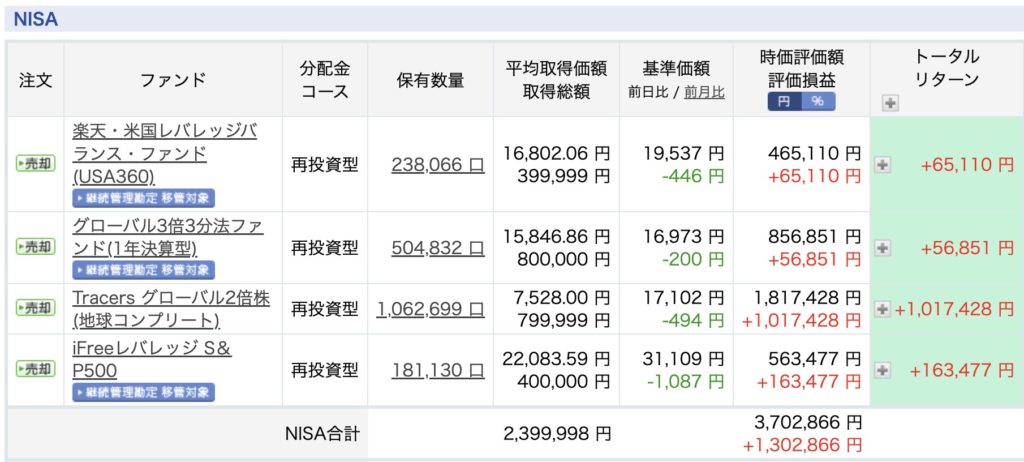The height and width of the screenshot is (462, 1024).
Task: Expand total return details for +65,110 円 row
Action: tap(882, 165)
